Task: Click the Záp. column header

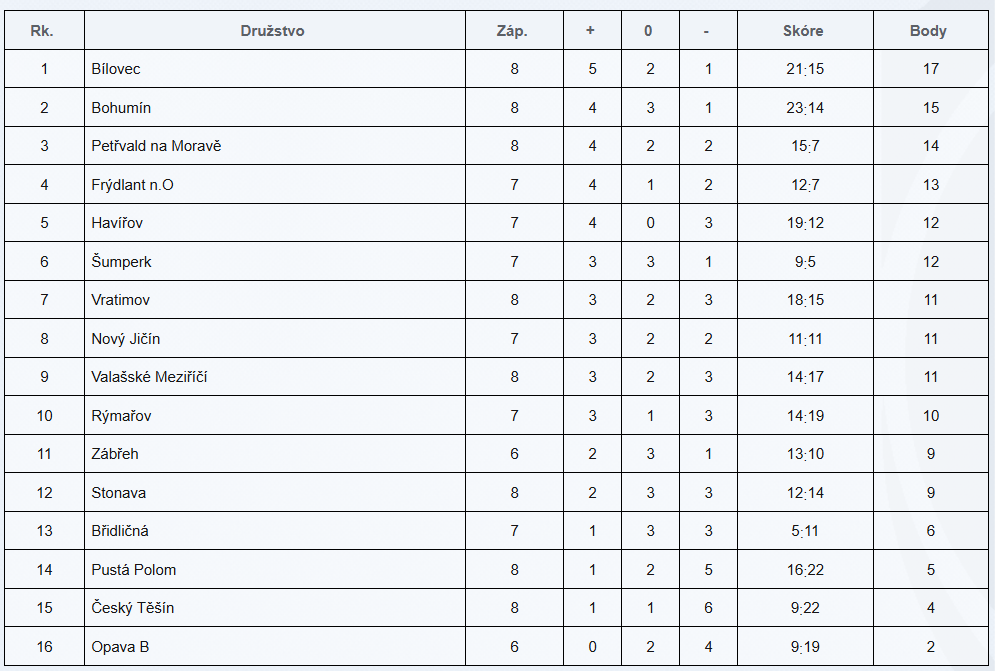Action: point(512,31)
